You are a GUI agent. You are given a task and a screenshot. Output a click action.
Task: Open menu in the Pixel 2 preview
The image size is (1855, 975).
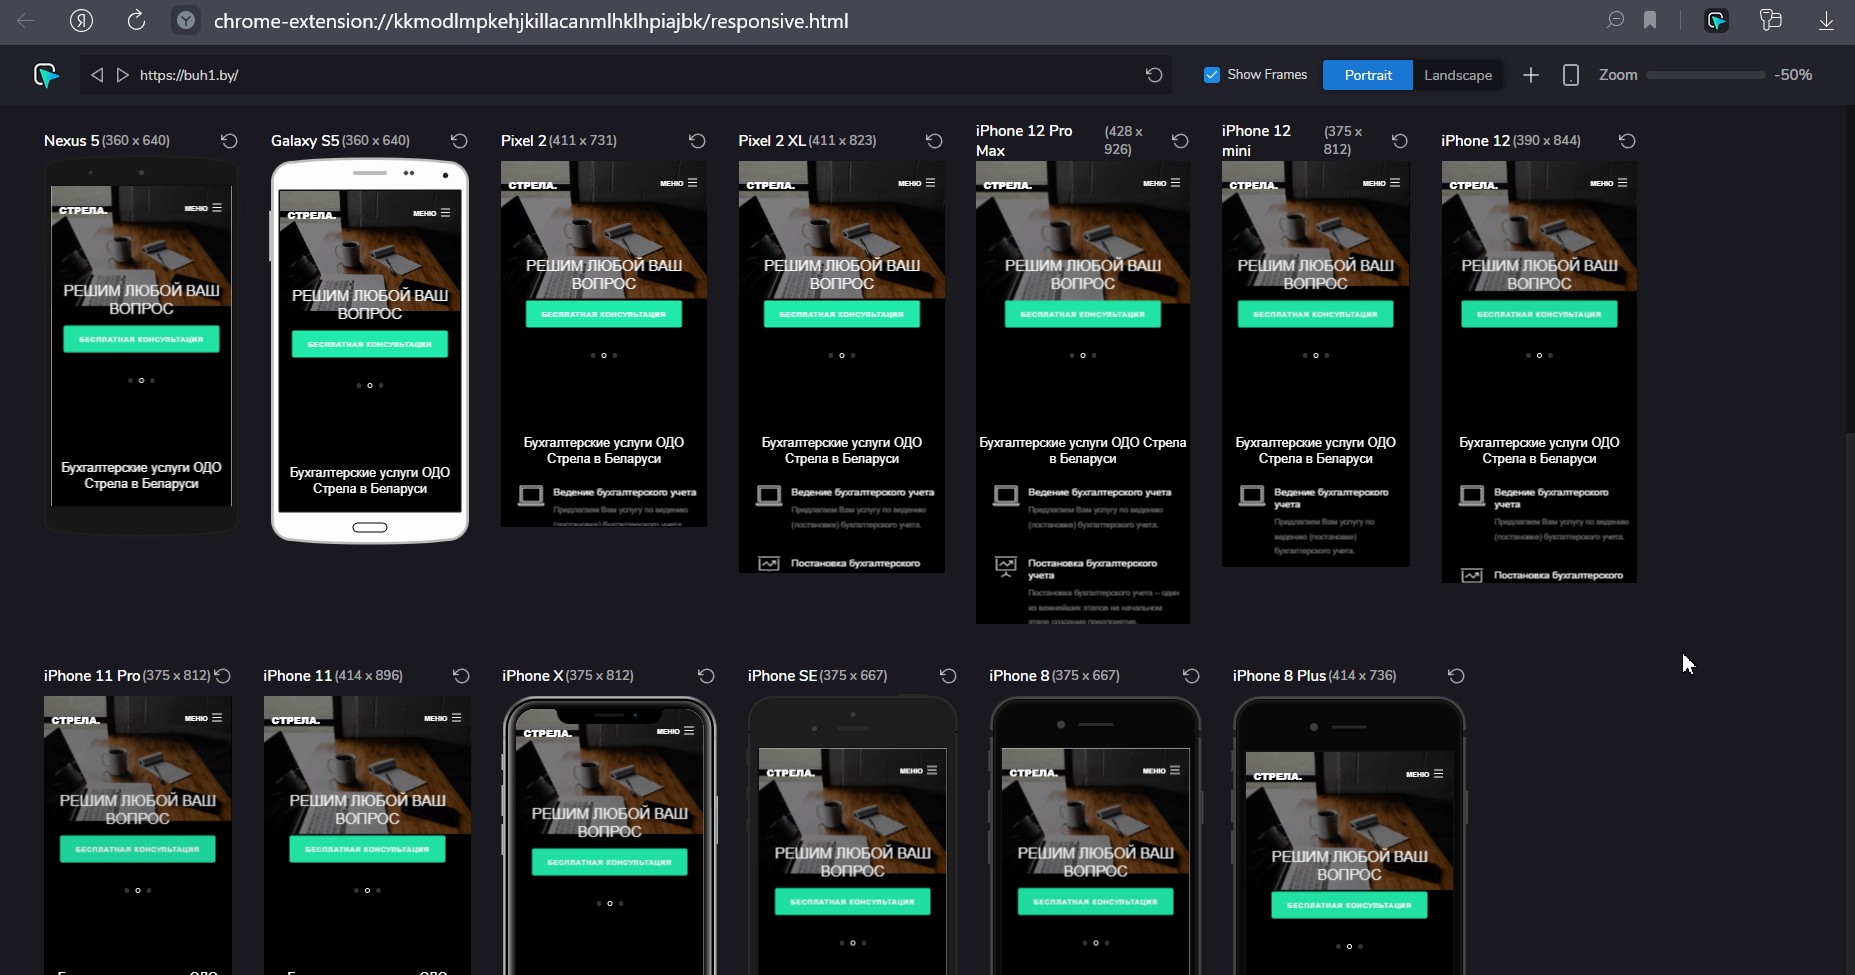(x=679, y=183)
